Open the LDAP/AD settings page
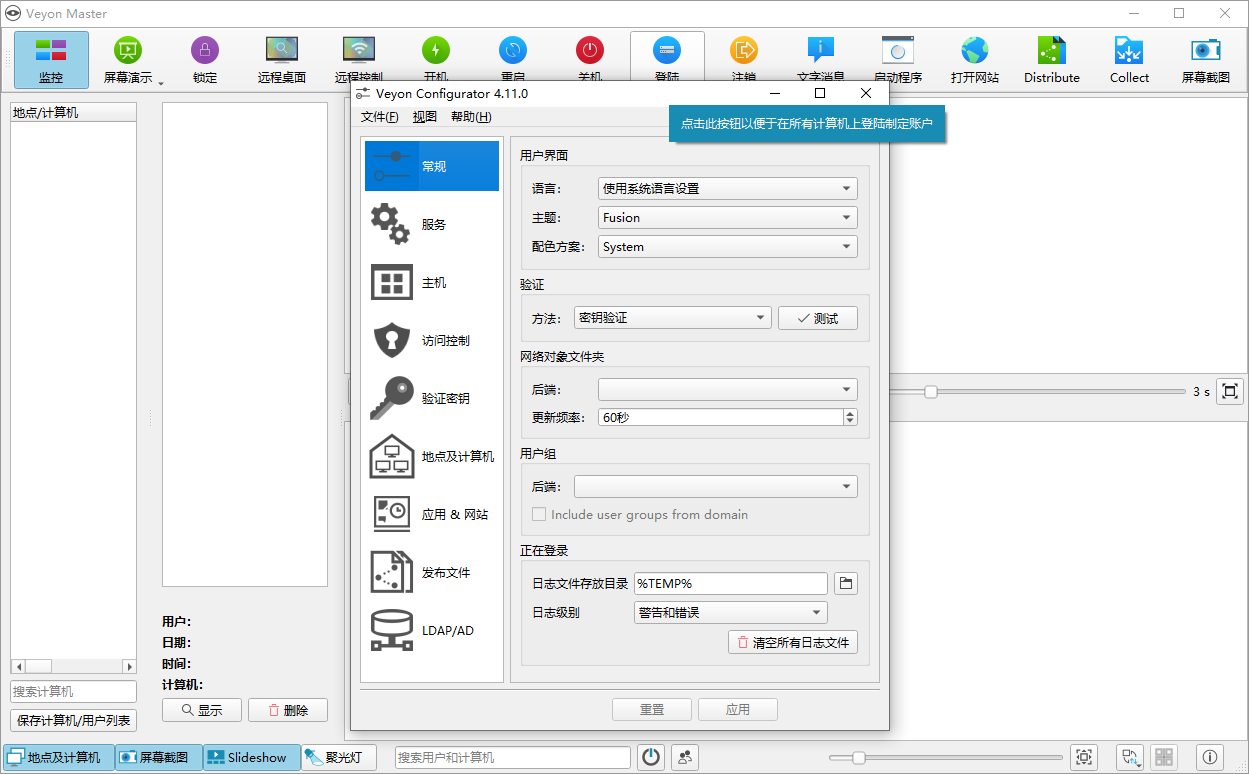 pos(432,630)
